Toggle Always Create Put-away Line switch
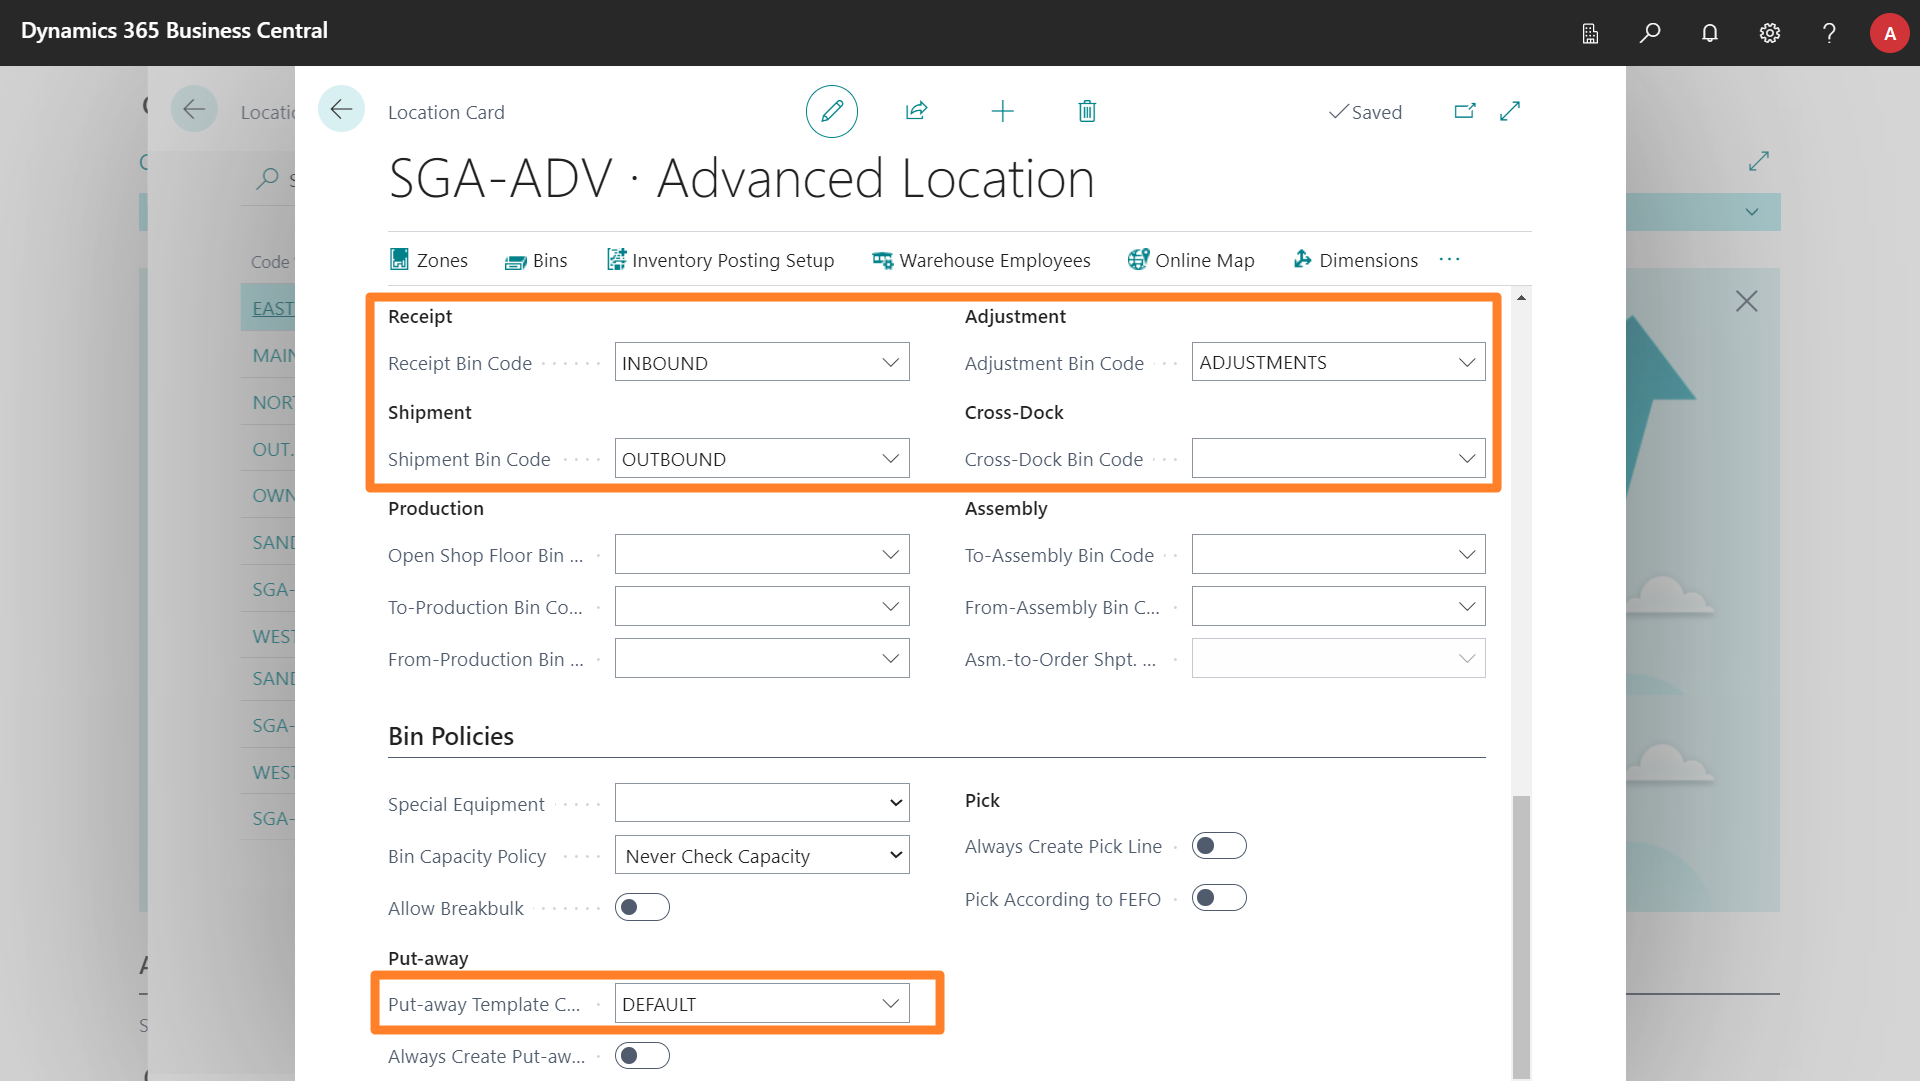Viewport: 1920px width, 1081px height. (642, 1056)
